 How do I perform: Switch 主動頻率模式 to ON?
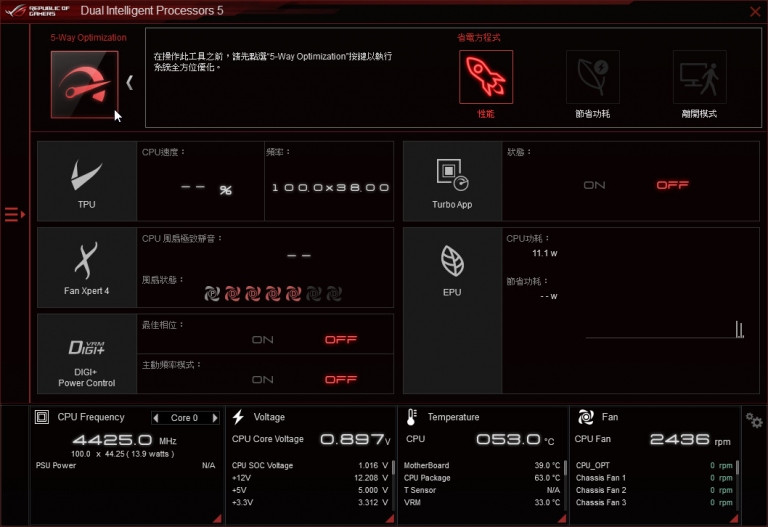click(263, 380)
